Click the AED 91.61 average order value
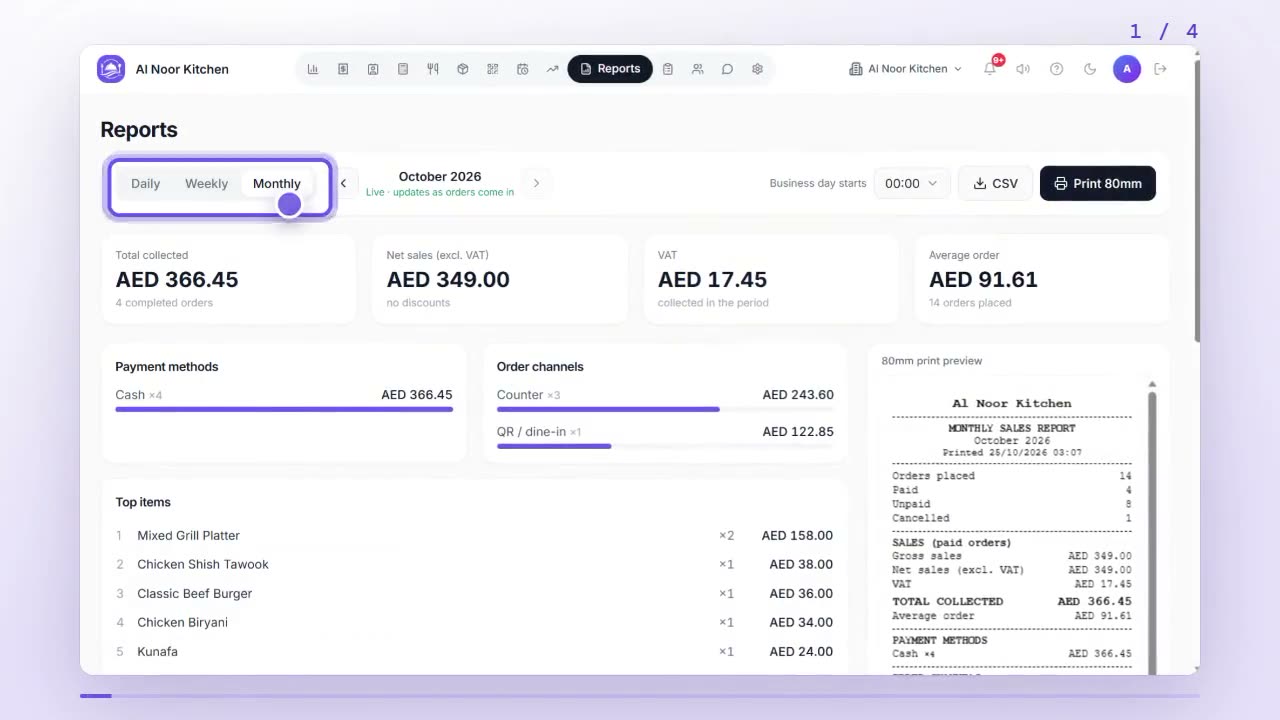This screenshot has width=1280, height=720. pyautogui.click(x=983, y=280)
